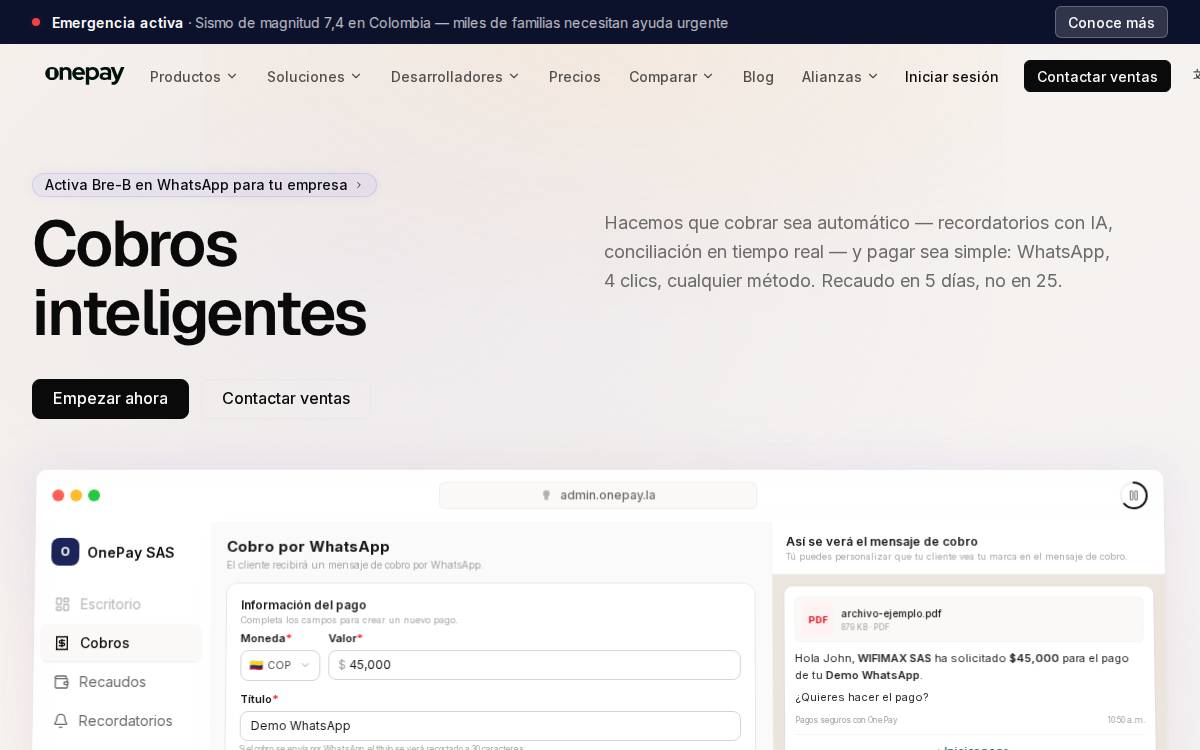Viewport: 1200px width, 750px height.
Task: Select Escritorio in the sidebar
Action: 121,604
